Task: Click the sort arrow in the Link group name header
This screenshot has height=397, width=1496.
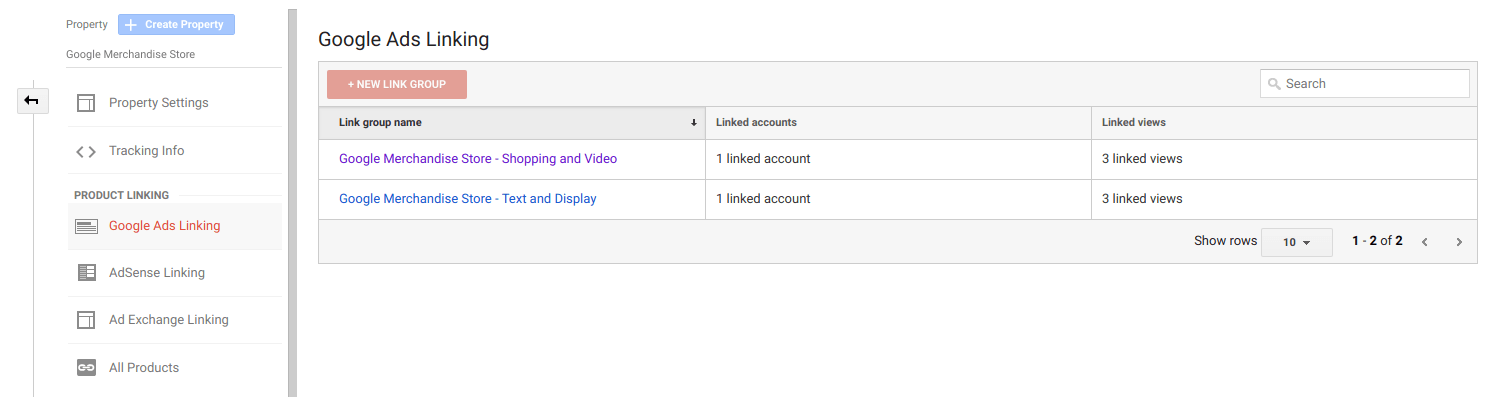Action: coord(694,123)
